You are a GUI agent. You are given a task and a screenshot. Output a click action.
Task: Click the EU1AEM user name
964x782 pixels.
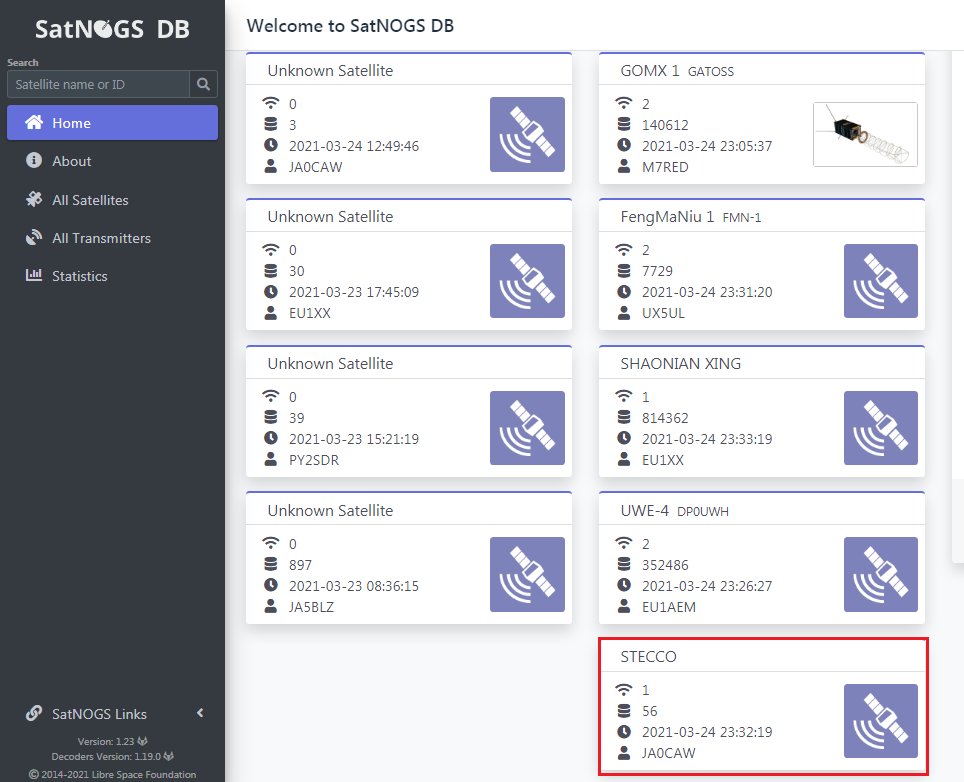point(668,607)
